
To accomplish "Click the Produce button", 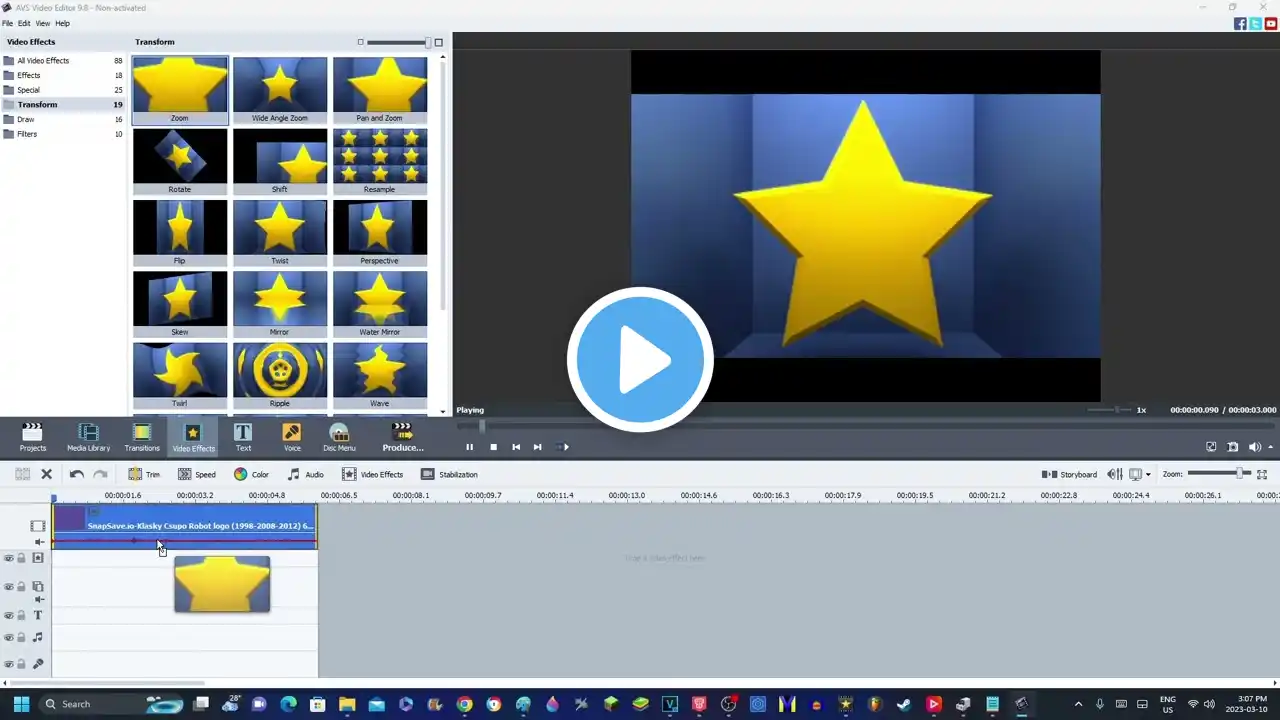I will (402, 437).
